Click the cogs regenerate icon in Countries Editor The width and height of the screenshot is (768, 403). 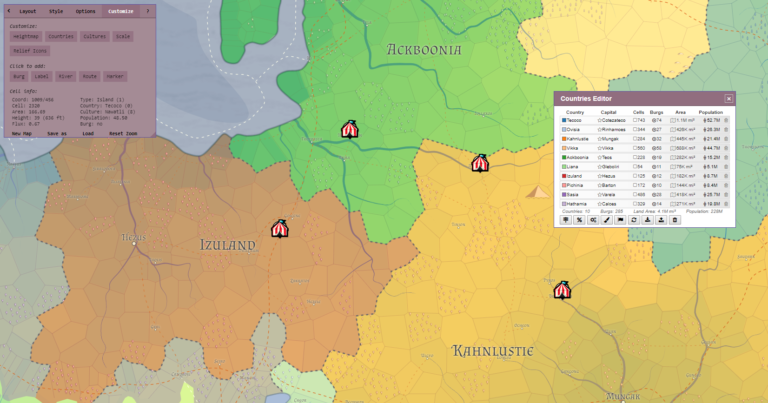point(594,220)
